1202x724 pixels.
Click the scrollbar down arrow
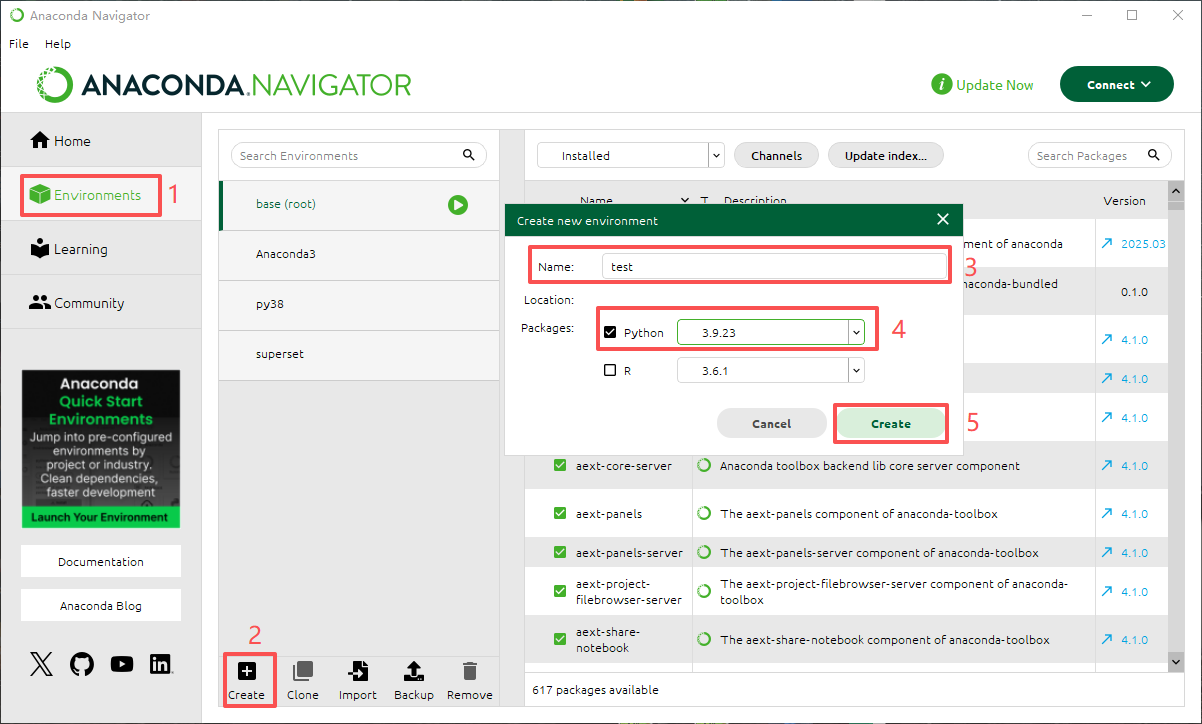point(1176,660)
